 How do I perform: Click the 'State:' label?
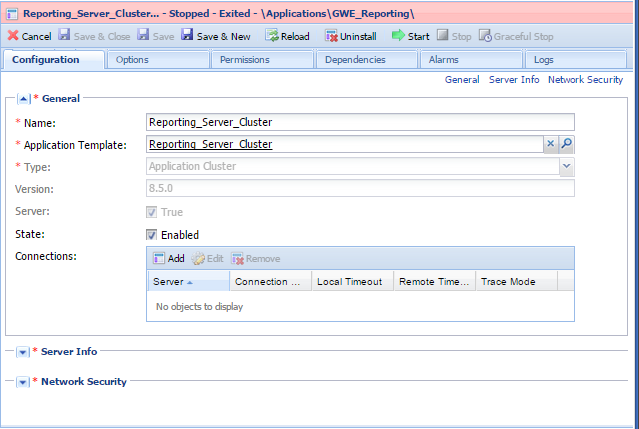pyautogui.click(x=30, y=234)
